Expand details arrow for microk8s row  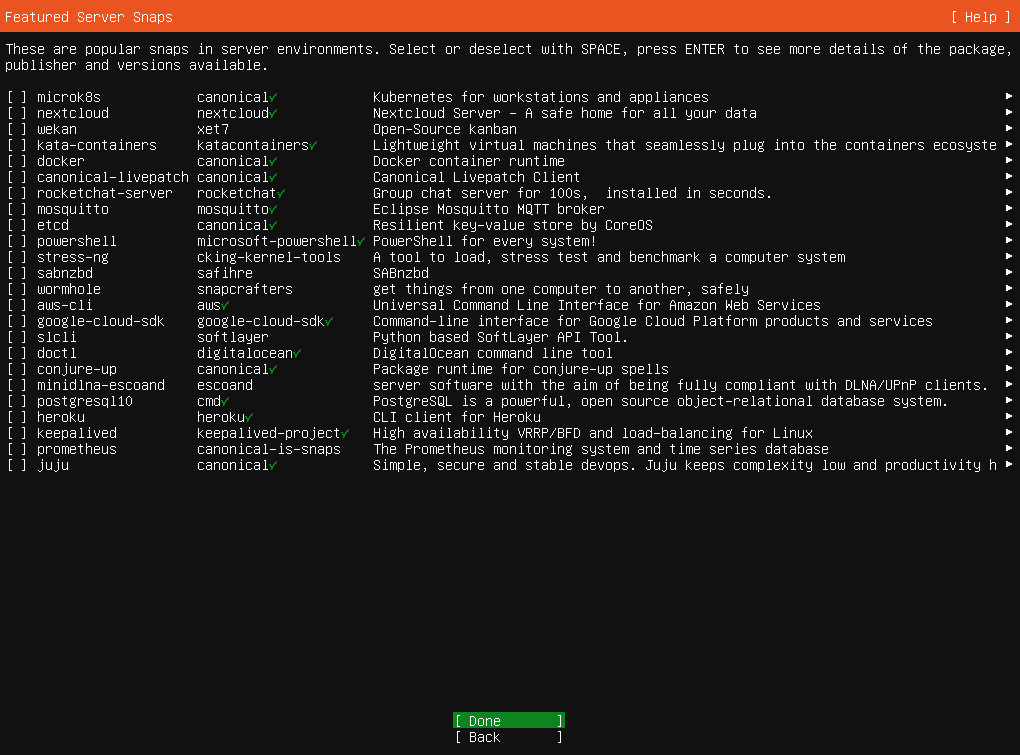point(1009,96)
